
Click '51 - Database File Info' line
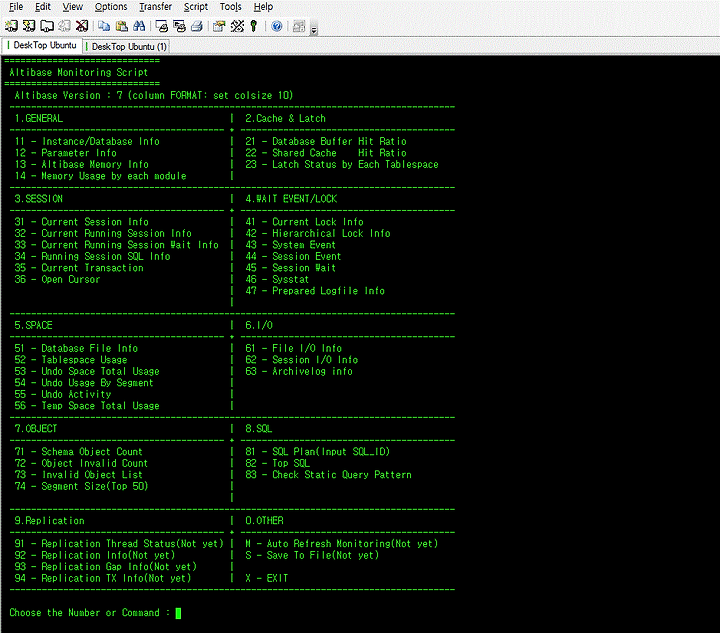pos(76,348)
